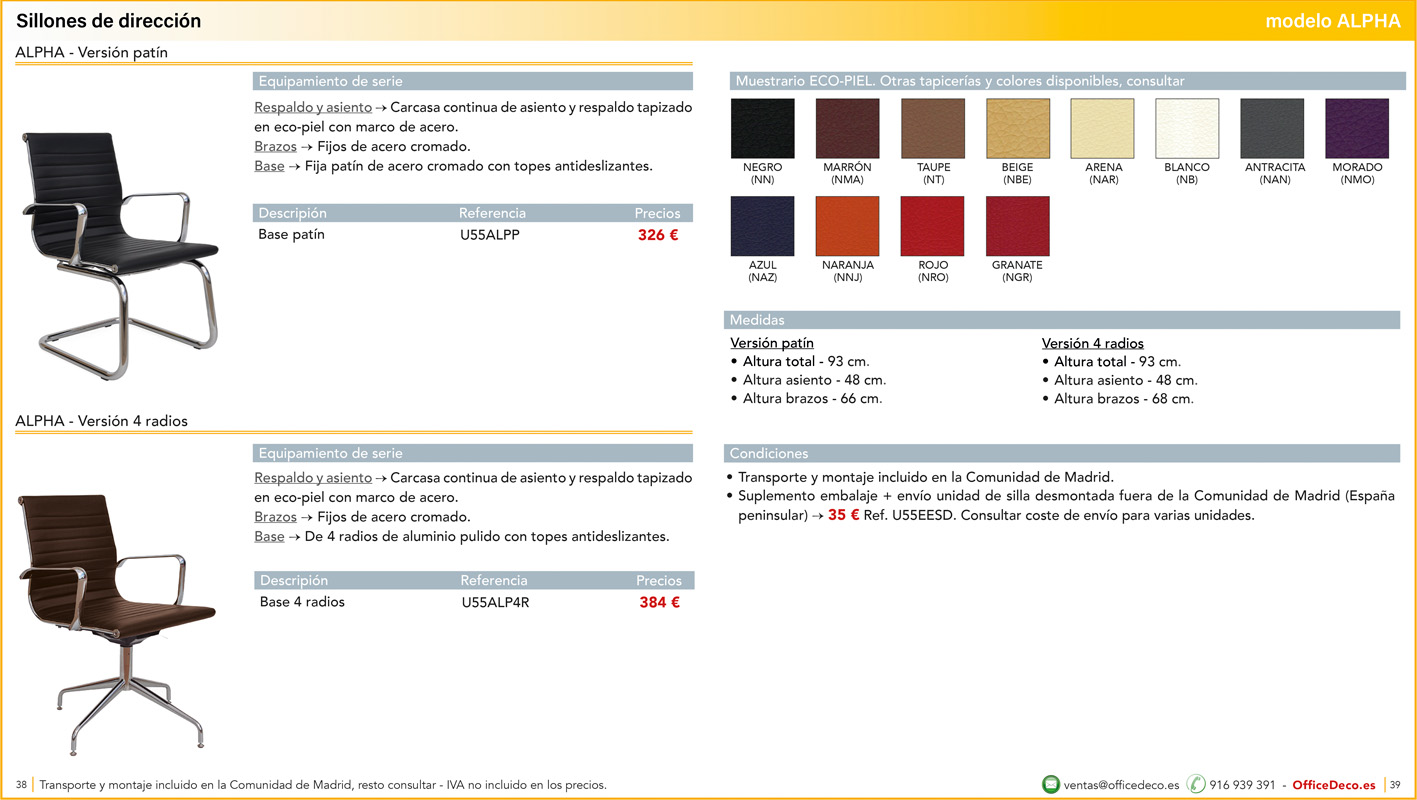The image size is (1417, 800).
Task: Choose the GRANATE (NGR) swatch
Action: (x=1018, y=226)
